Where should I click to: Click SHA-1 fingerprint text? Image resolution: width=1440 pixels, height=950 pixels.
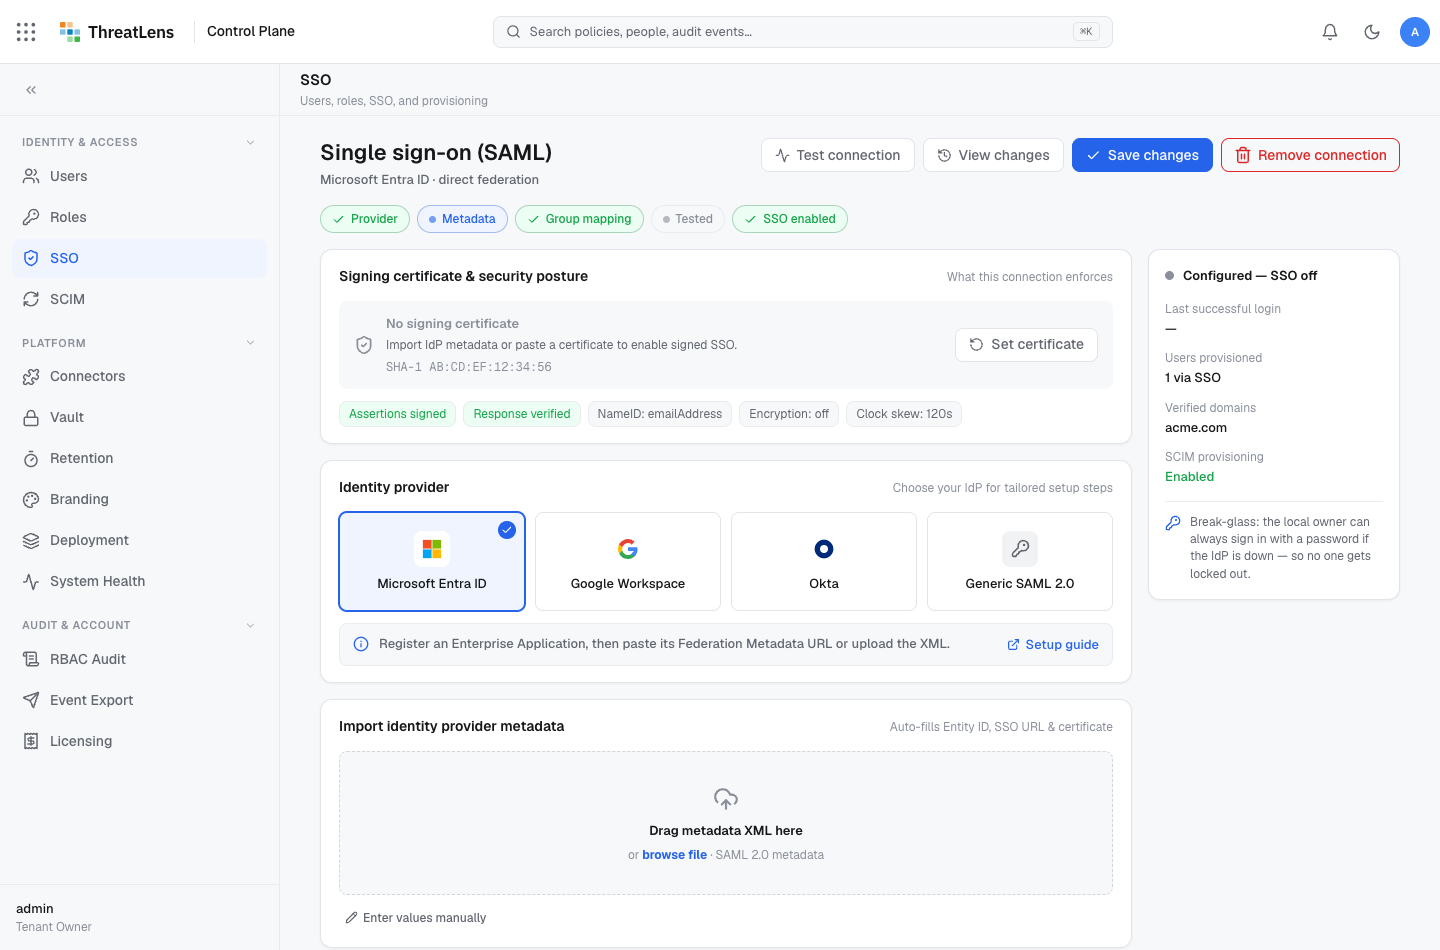(469, 367)
